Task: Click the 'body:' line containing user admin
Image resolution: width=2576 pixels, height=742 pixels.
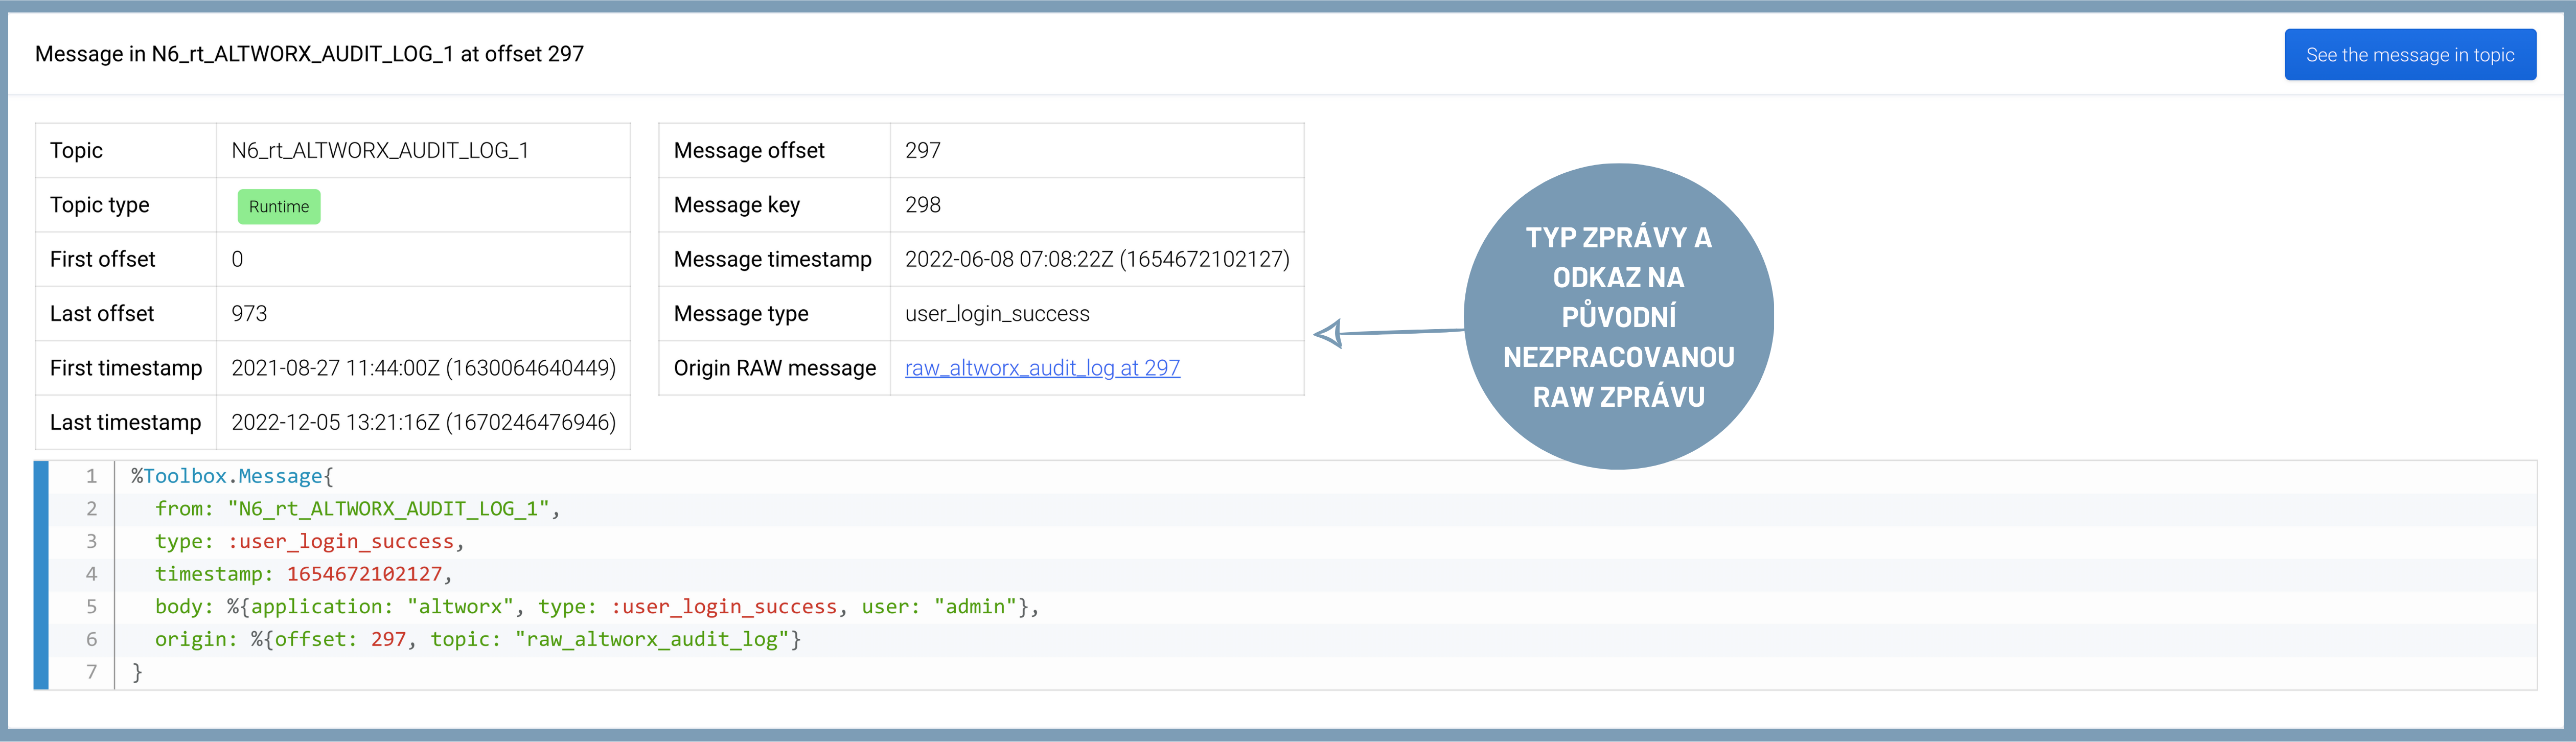Action: [x=596, y=607]
